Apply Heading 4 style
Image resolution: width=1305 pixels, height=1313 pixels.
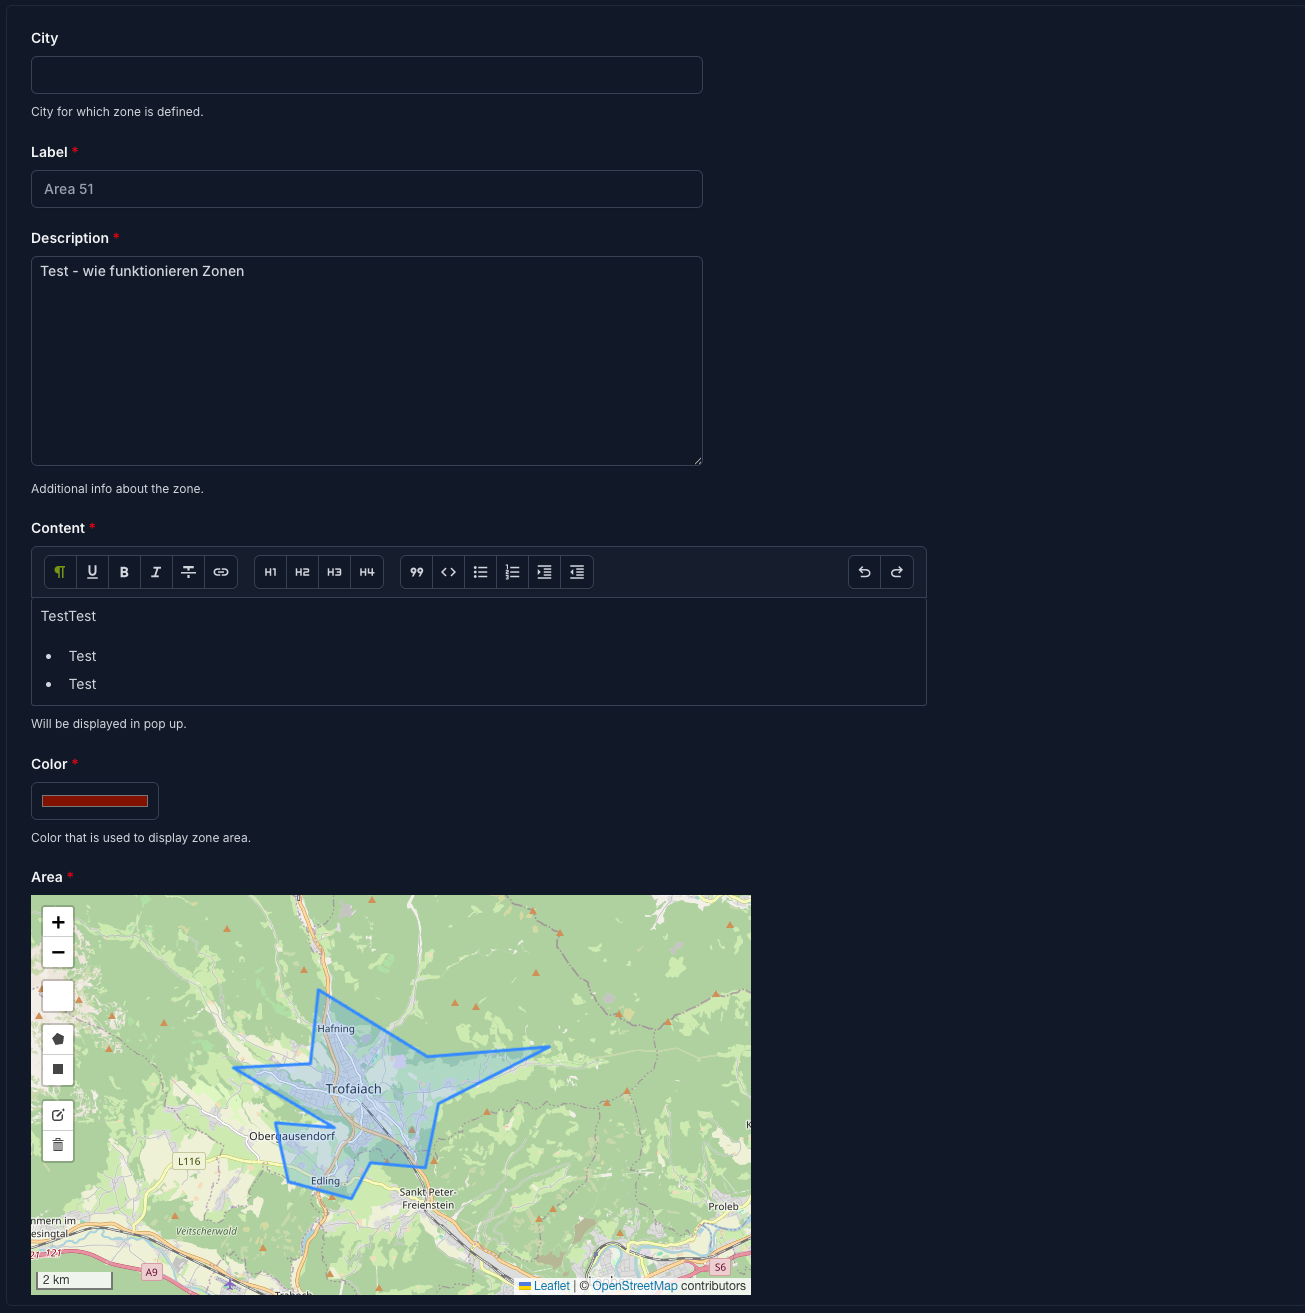367,572
